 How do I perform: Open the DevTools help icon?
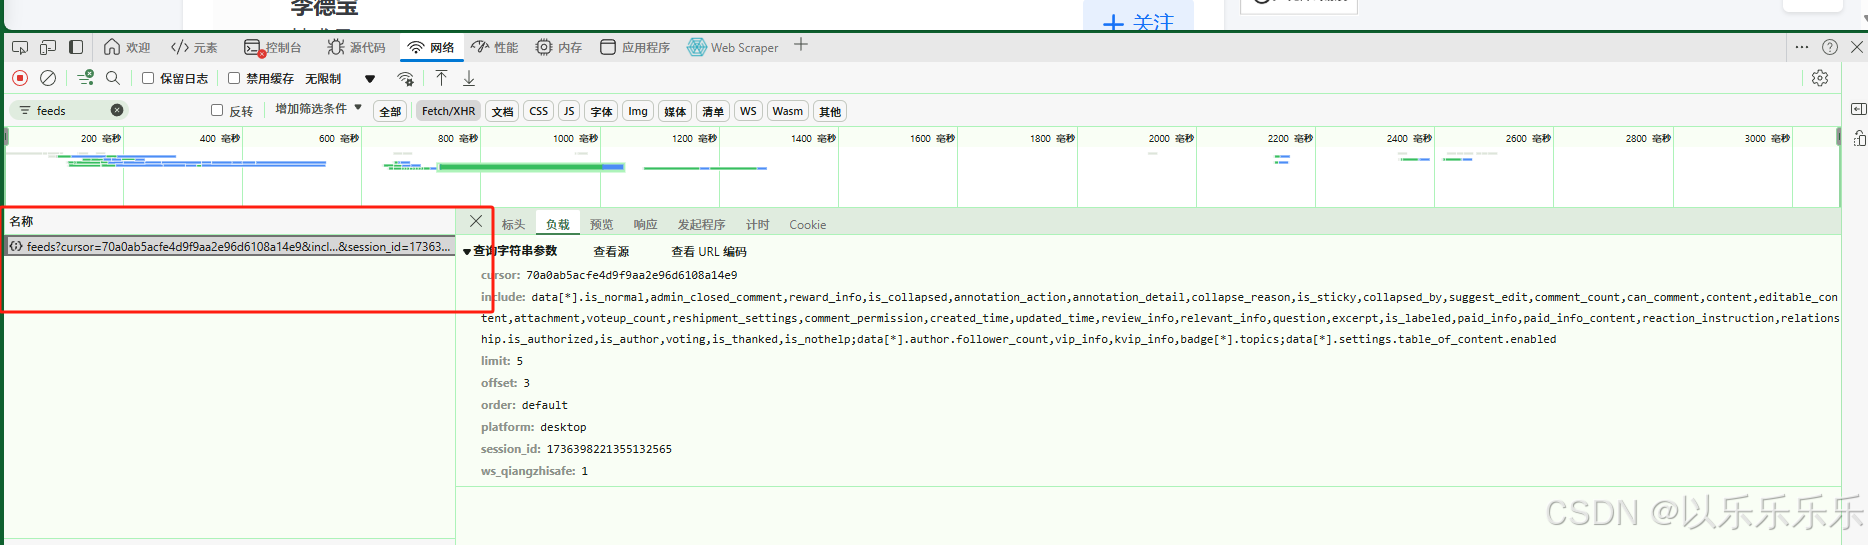coord(1830,47)
